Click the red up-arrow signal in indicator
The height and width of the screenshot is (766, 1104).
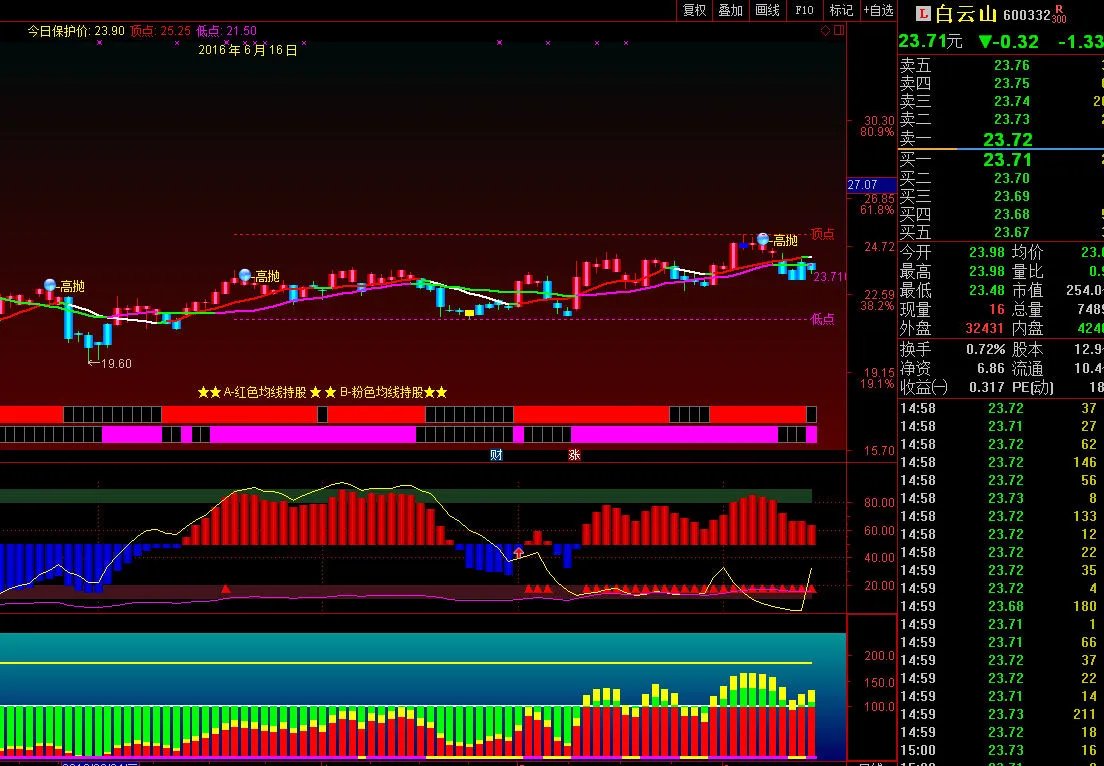pyautogui.click(x=518, y=552)
